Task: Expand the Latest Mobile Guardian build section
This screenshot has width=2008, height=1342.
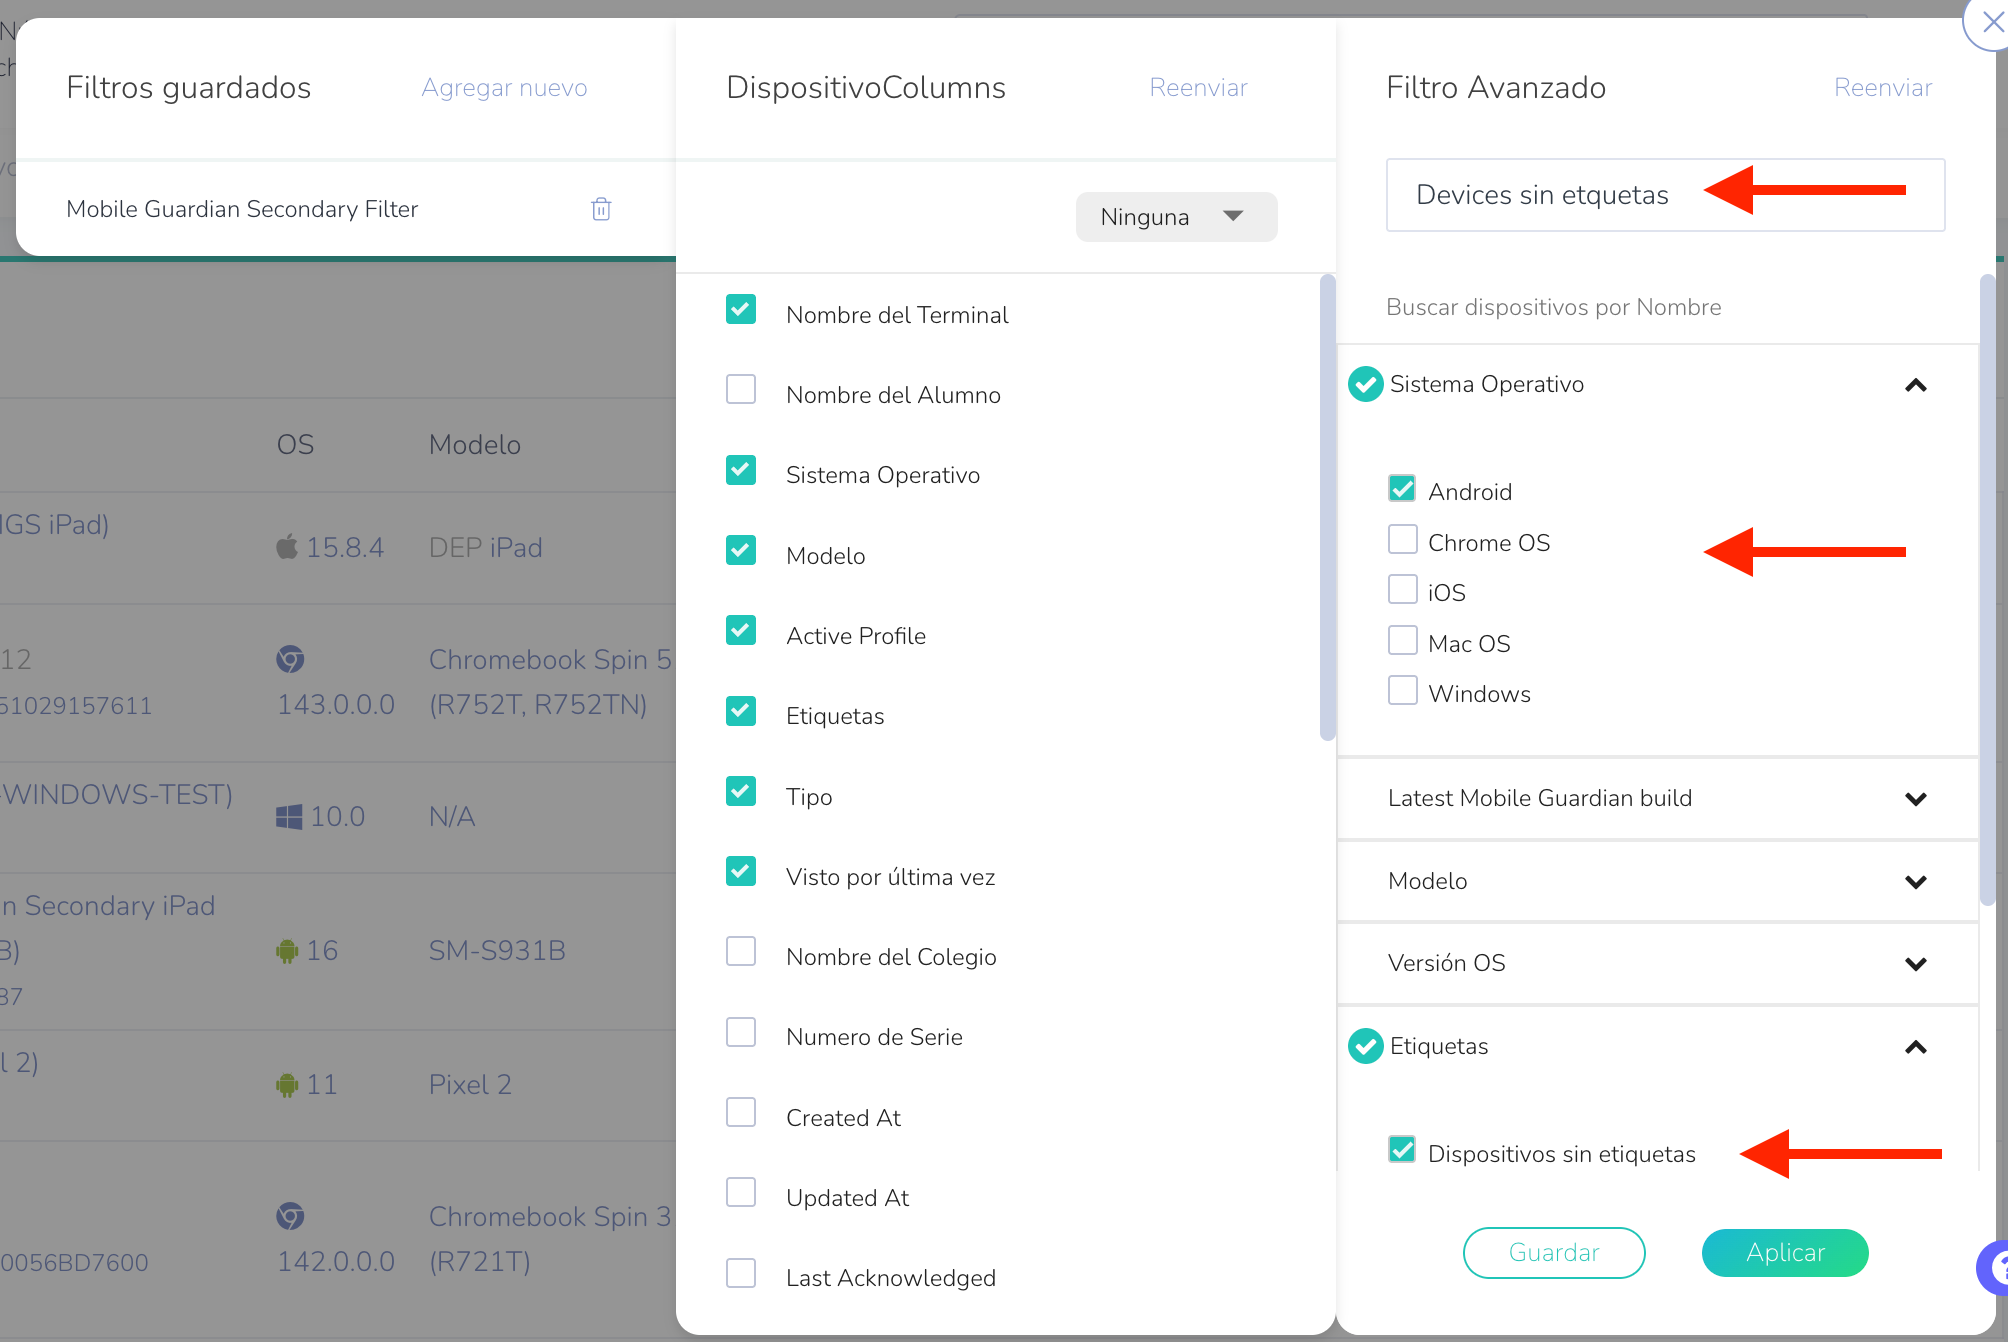Action: point(1915,799)
